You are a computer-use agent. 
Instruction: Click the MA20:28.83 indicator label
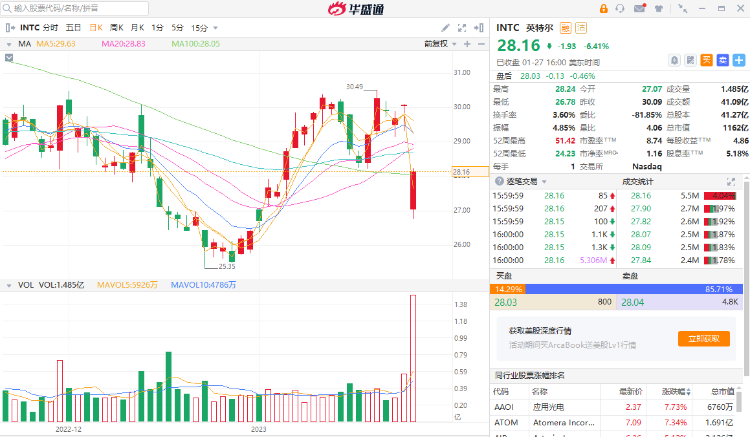pyautogui.click(x=123, y=44)
